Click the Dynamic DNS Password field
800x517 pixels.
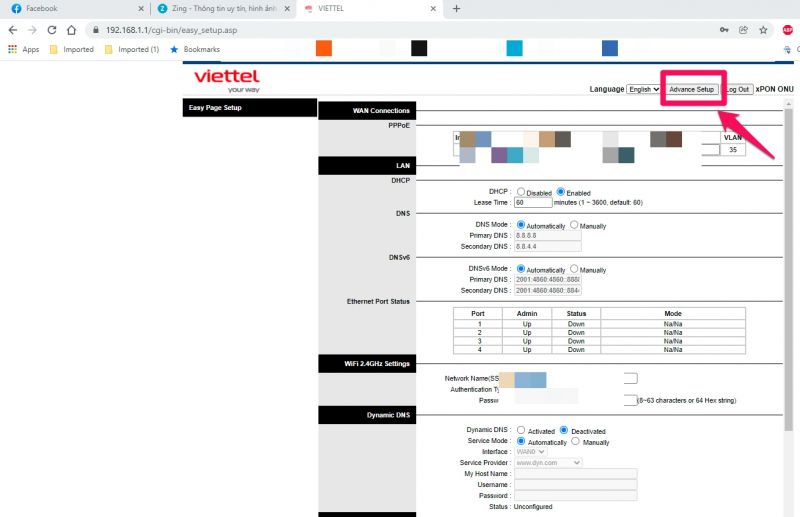pos(576,496)
